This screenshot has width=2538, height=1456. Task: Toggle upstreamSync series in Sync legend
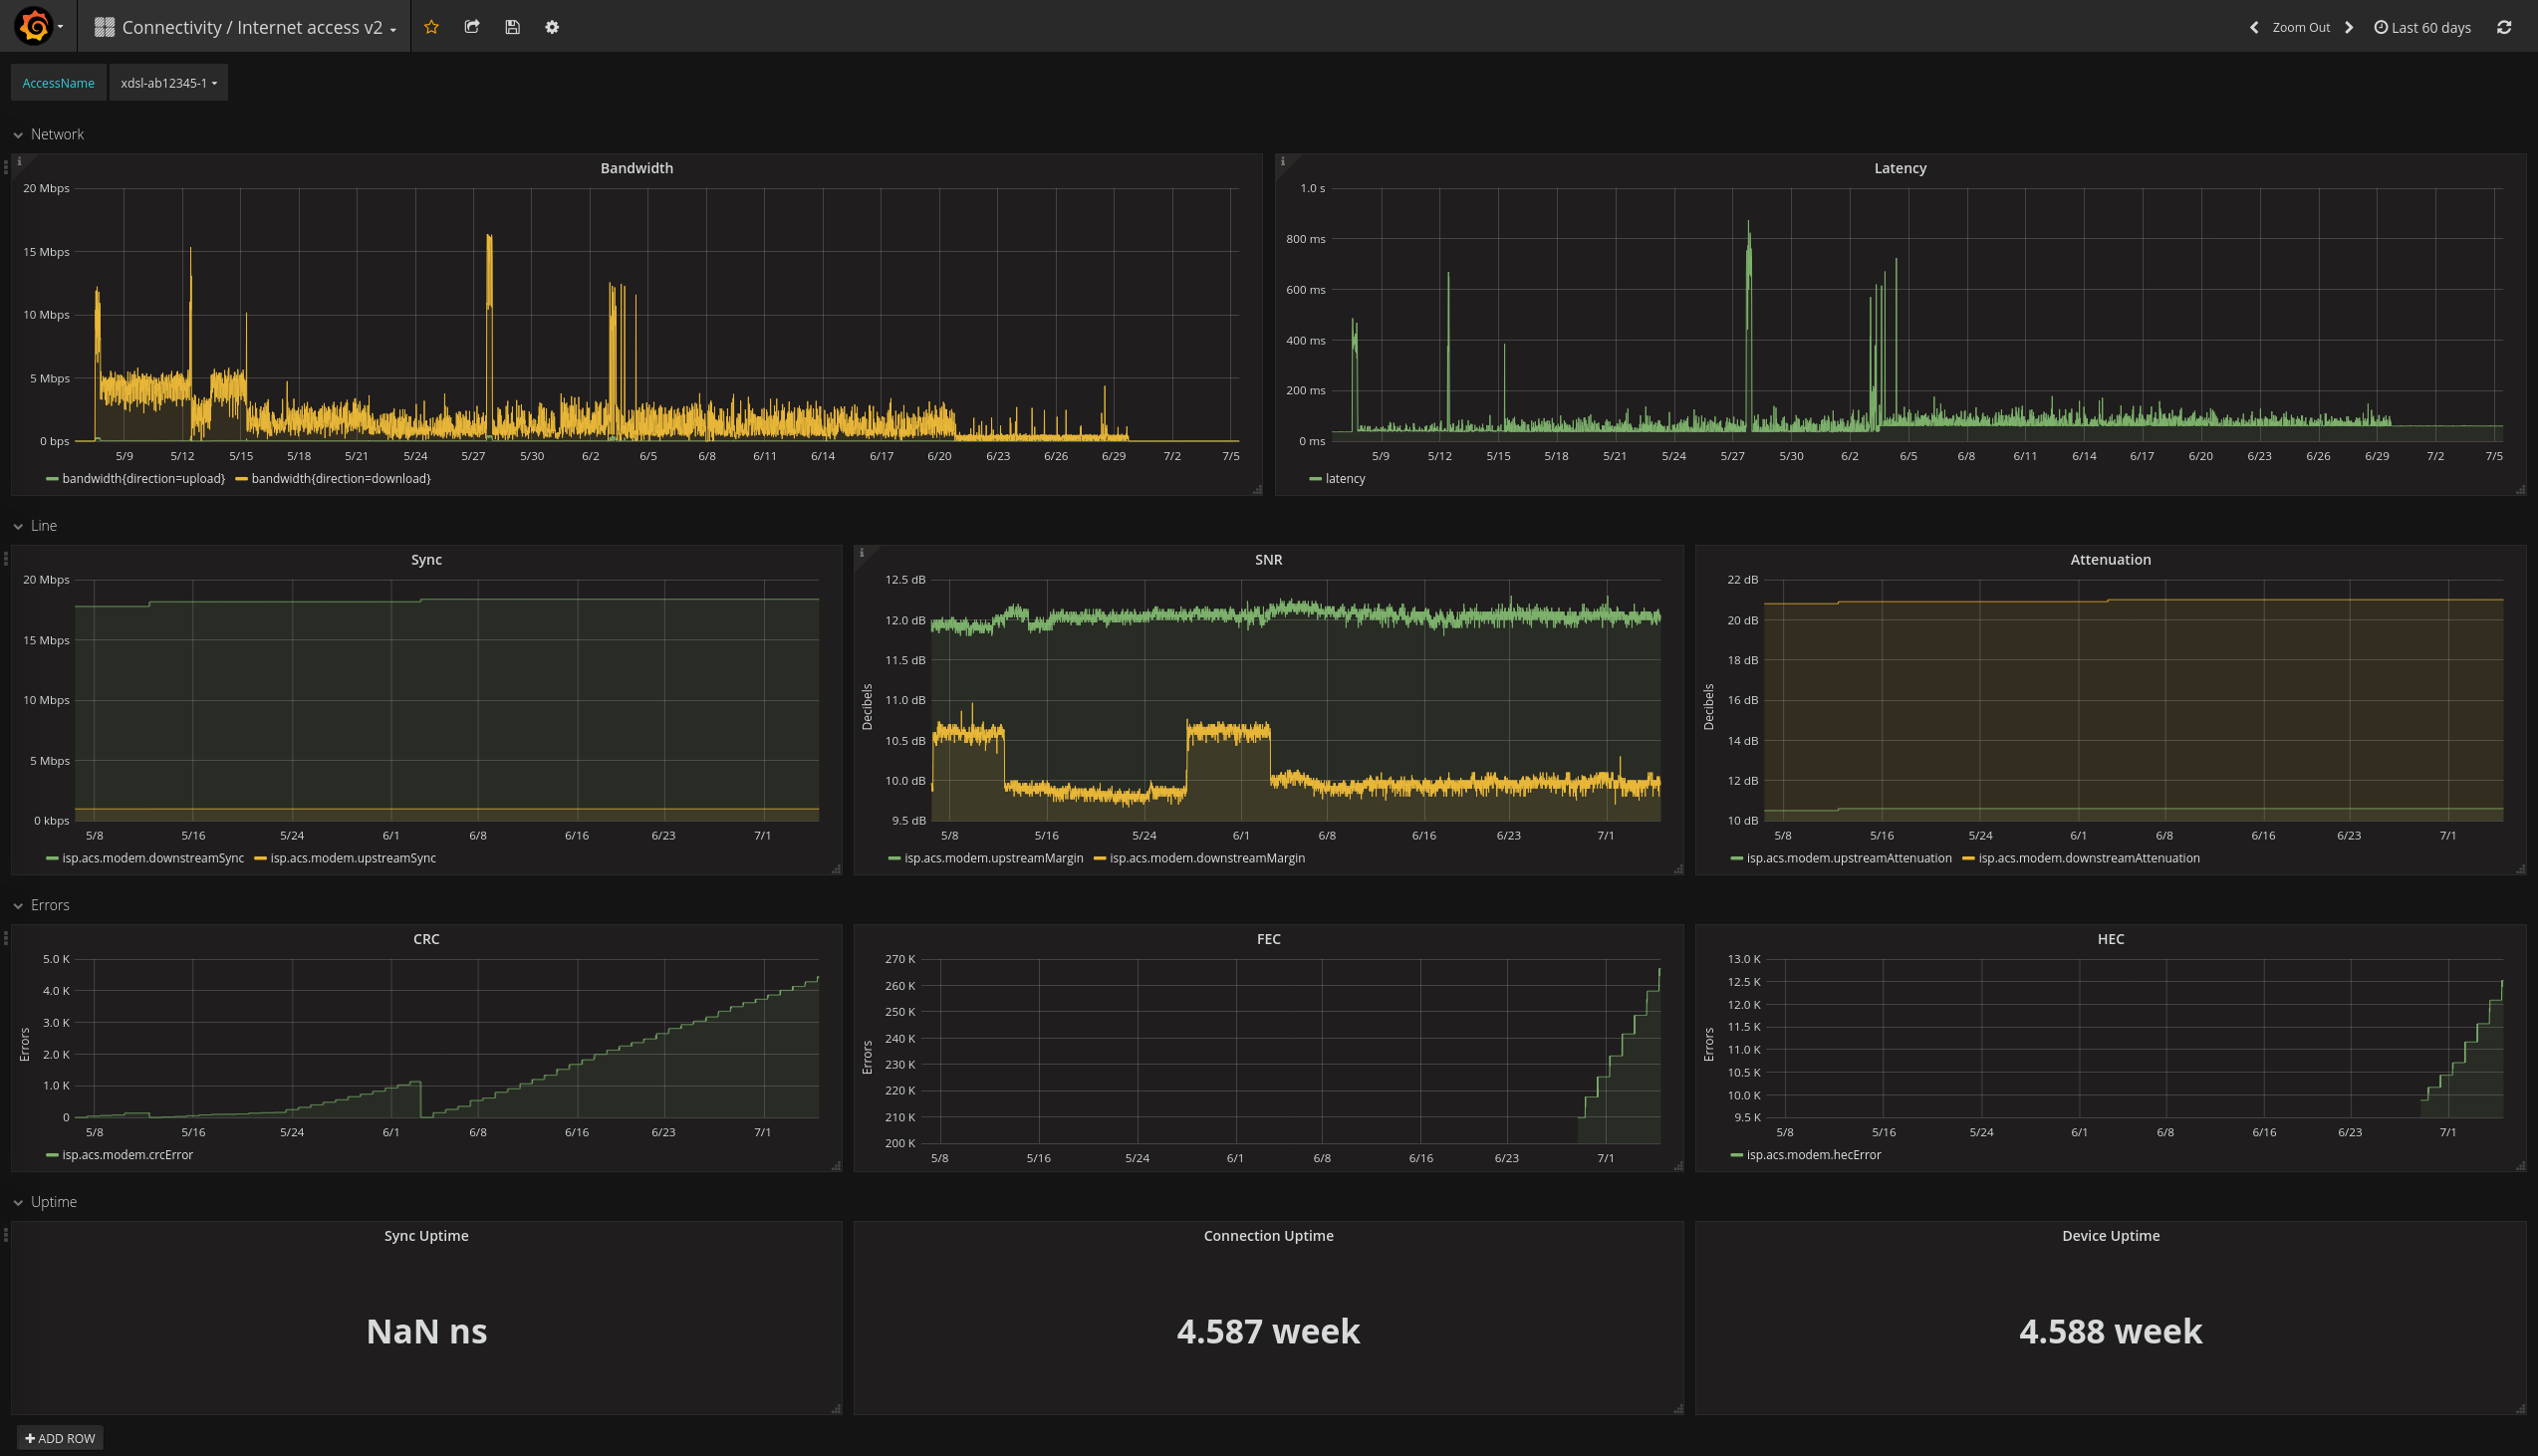[x=352, y=858]
